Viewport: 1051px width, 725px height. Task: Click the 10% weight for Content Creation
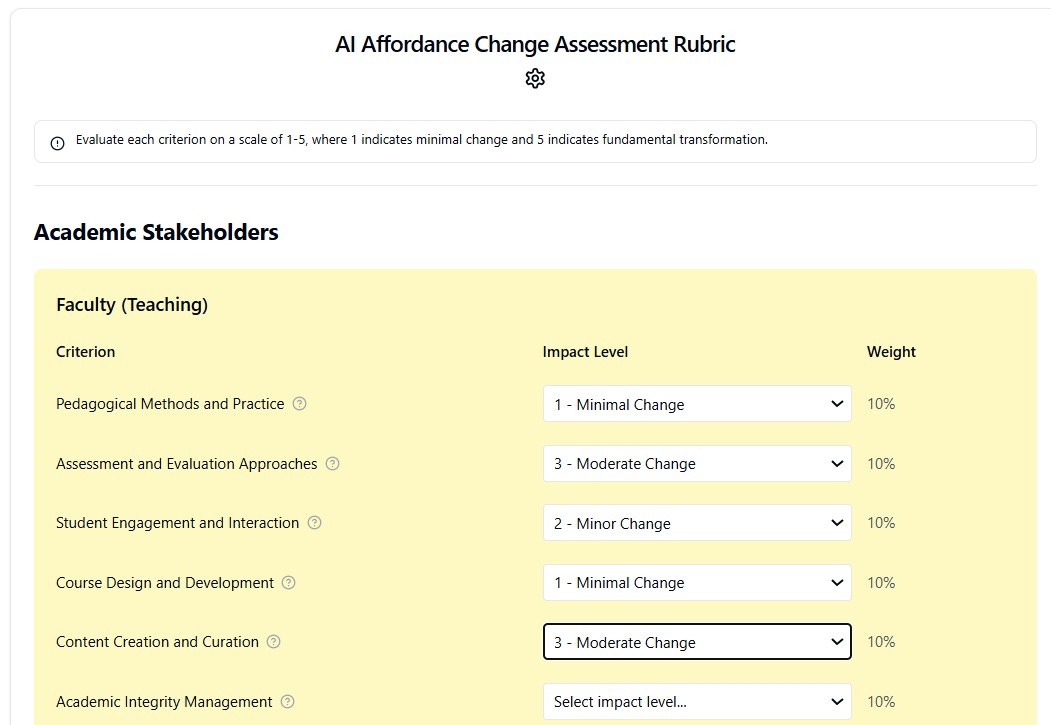point(881,641)
